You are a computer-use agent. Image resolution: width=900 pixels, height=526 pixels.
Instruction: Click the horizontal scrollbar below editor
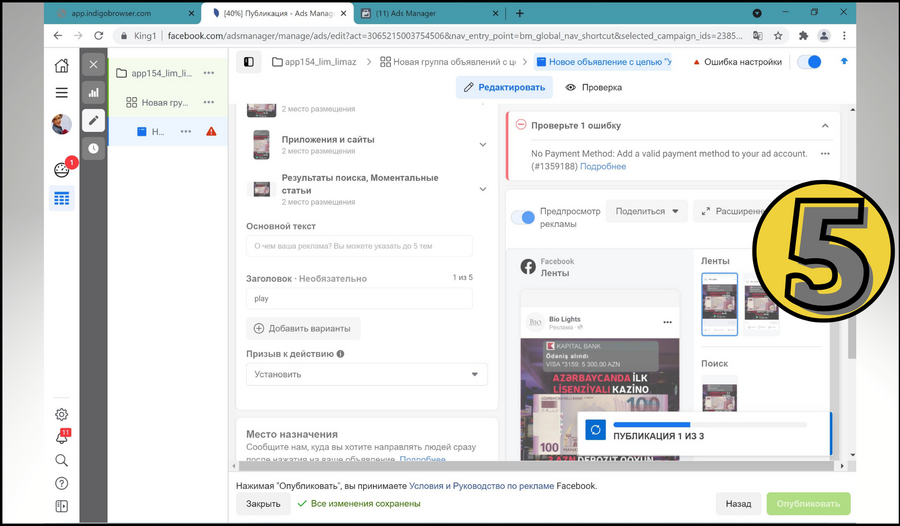[537, 466]
